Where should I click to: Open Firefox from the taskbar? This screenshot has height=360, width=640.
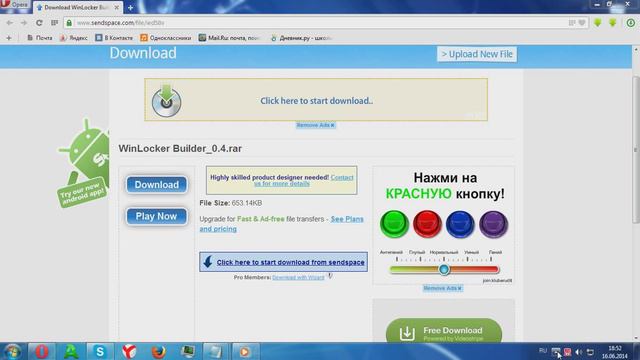click(x=158, y=351)
